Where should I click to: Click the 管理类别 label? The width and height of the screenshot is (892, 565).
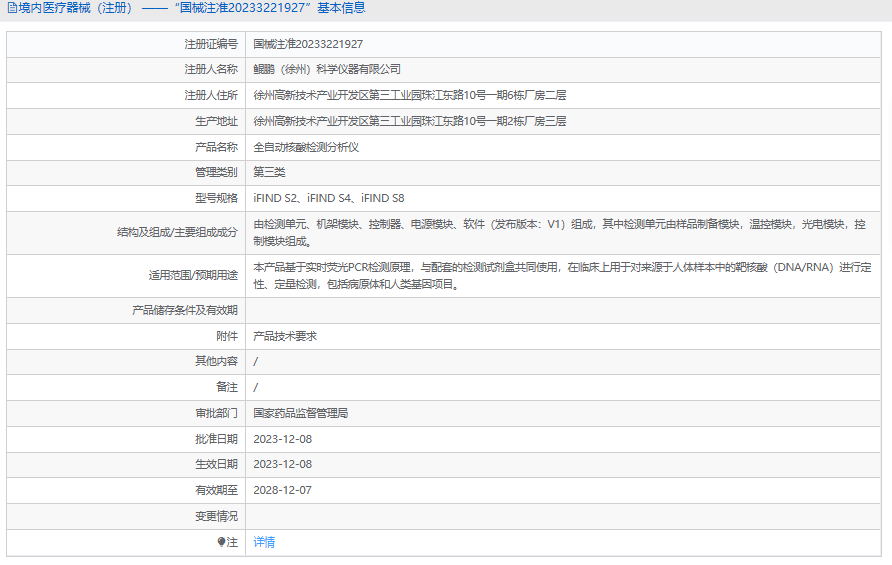point(216,172)
